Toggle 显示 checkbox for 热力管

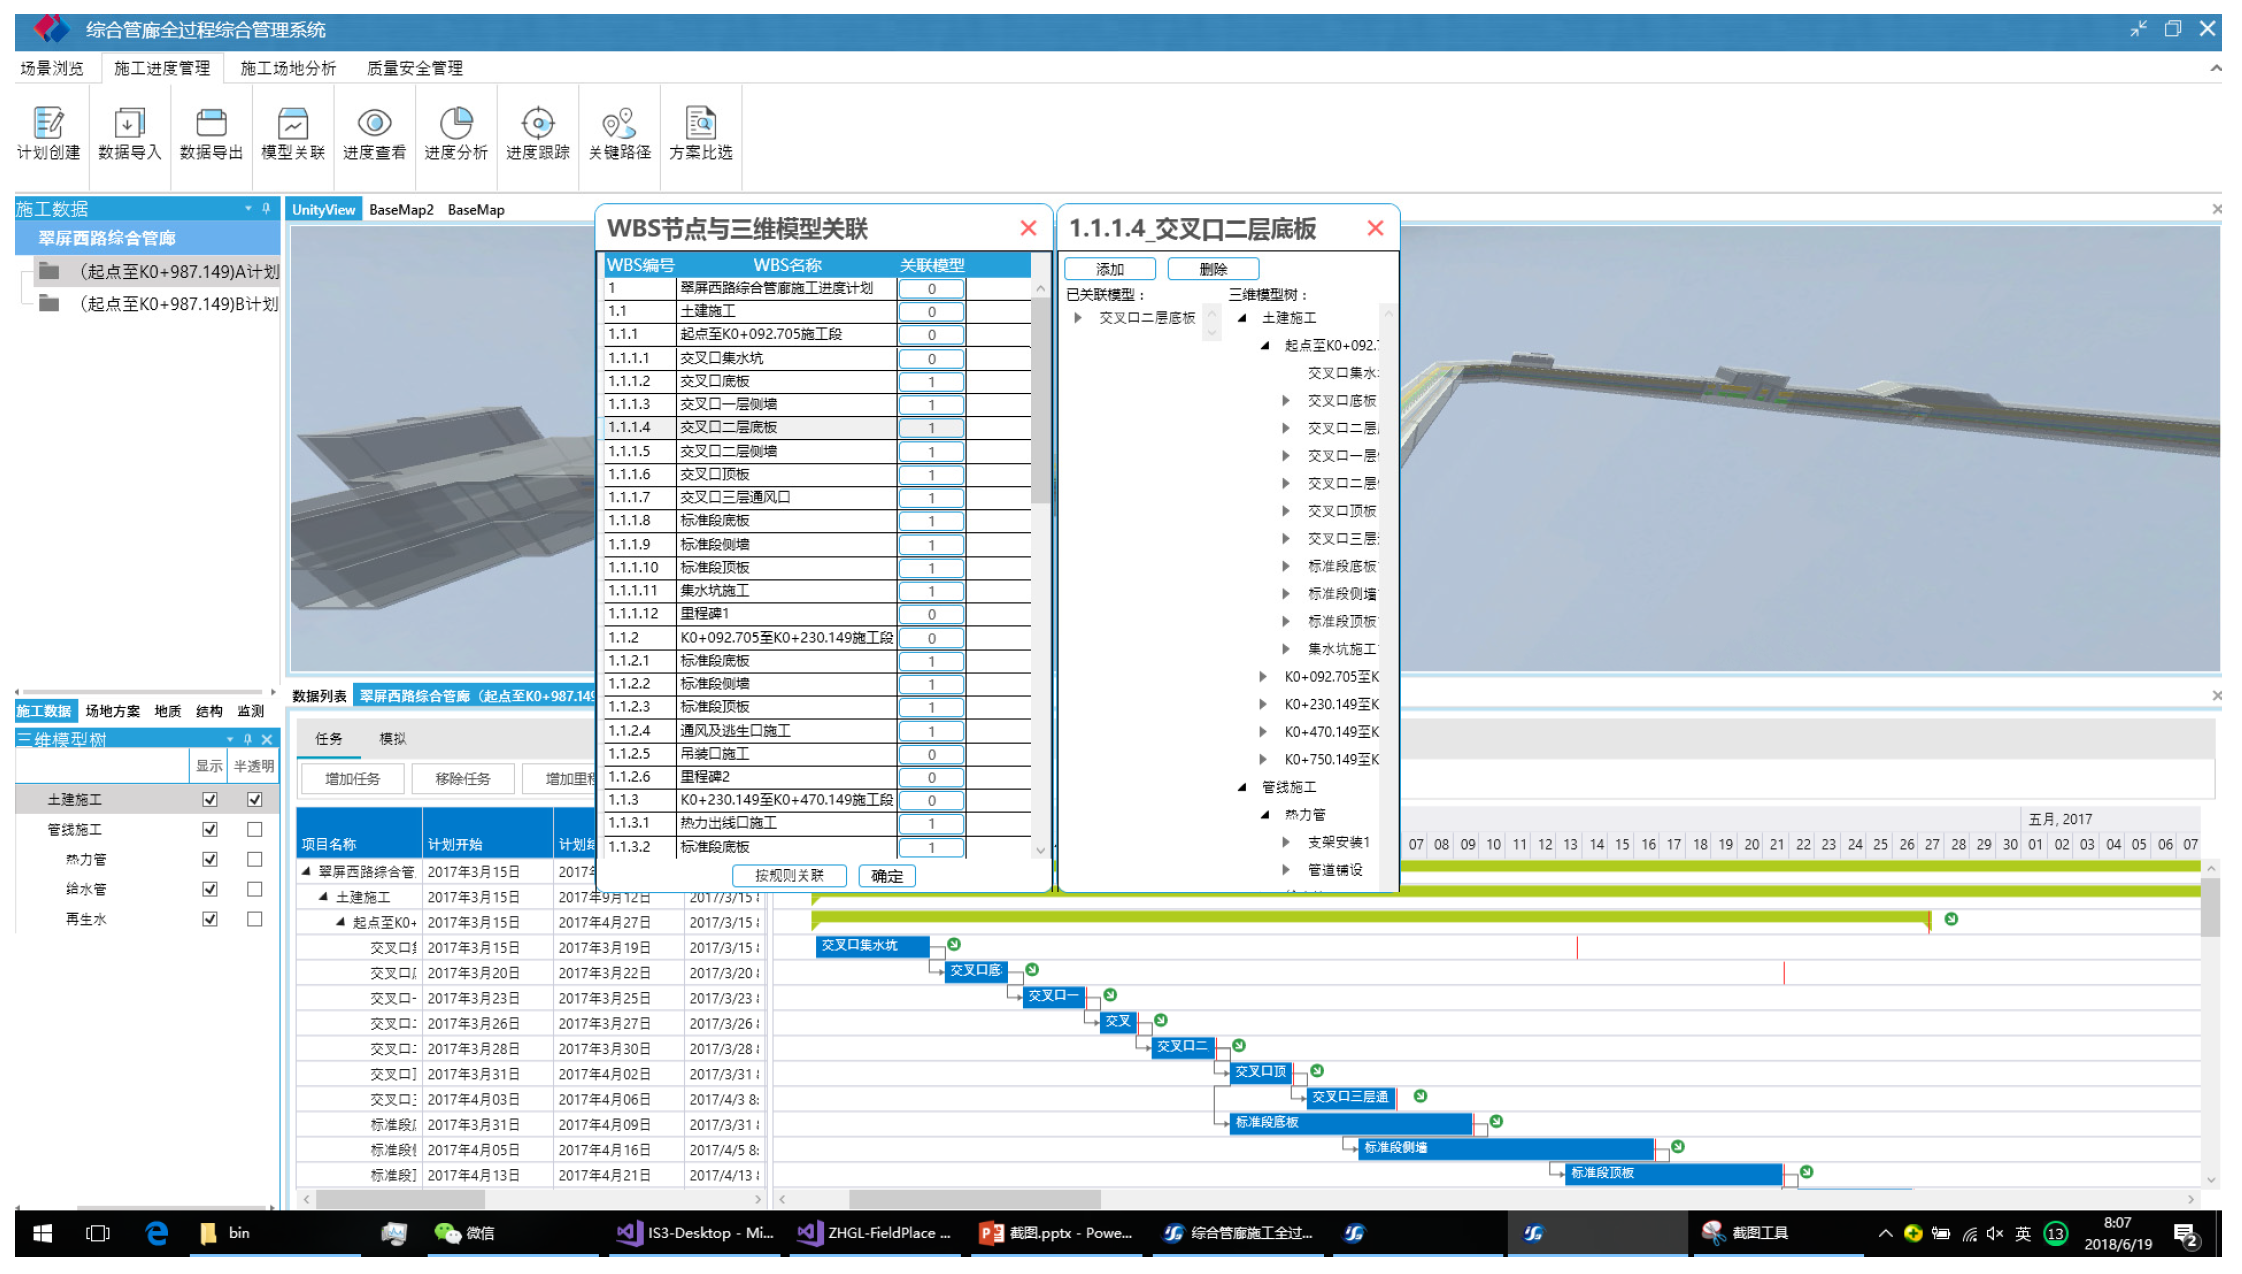pos(210,859)
